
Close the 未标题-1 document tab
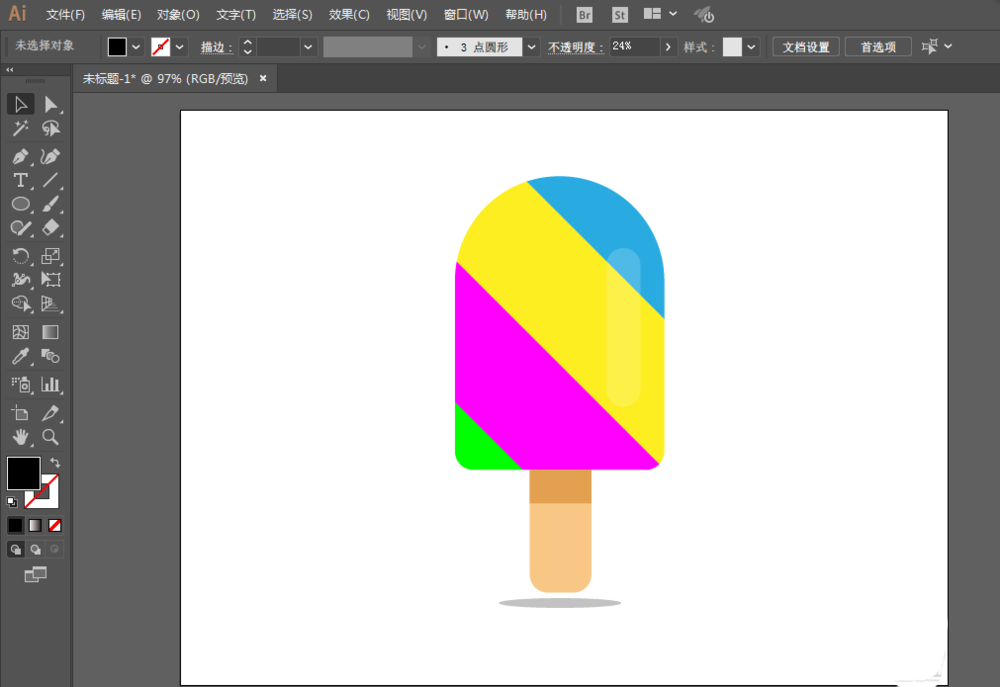coord(263,78)
